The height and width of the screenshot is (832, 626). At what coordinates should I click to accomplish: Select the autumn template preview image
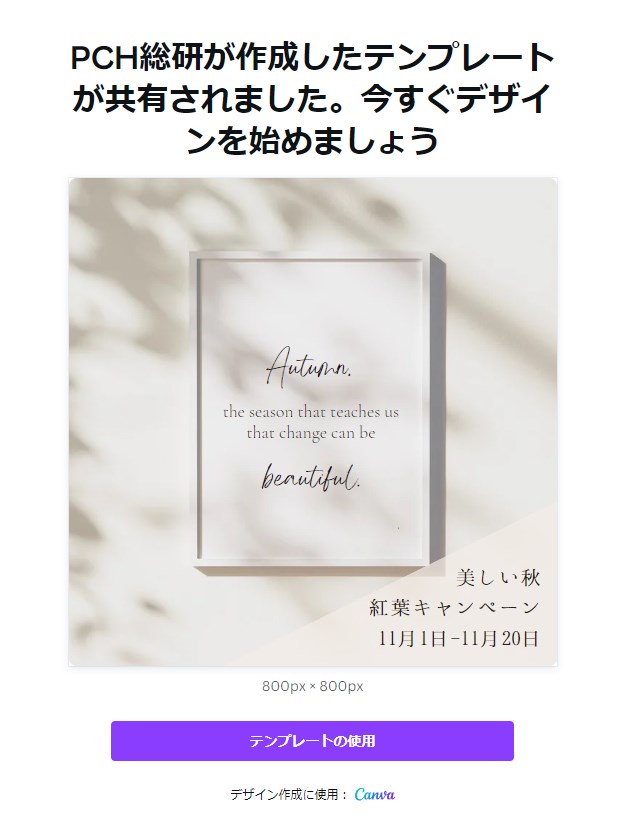[x=313, y=422]
